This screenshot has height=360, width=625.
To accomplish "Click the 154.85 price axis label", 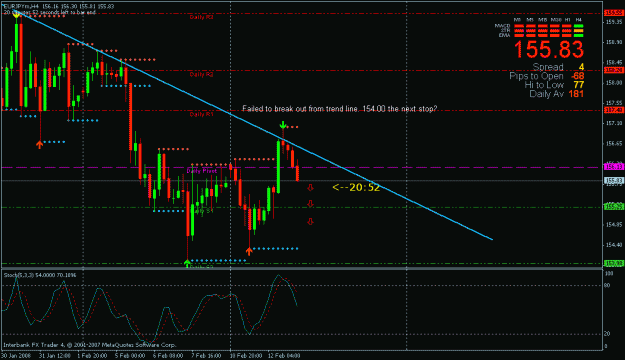I will point(614,224).
